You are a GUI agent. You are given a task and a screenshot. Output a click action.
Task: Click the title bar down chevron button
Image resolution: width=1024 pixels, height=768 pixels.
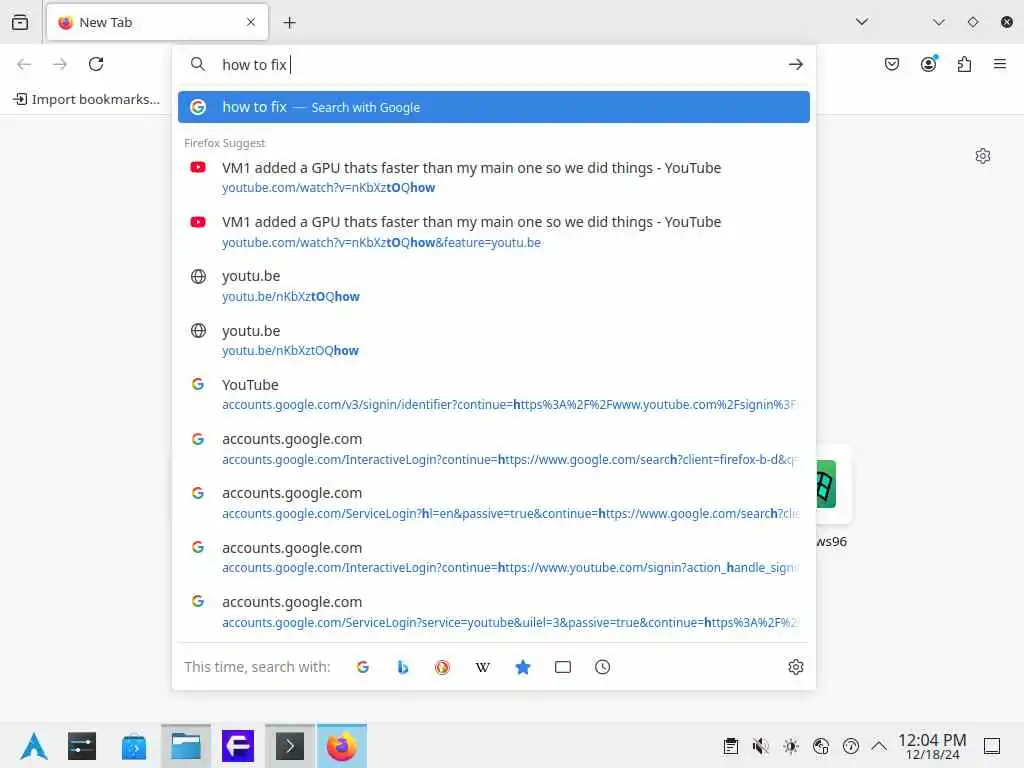(x=939, y=22)
